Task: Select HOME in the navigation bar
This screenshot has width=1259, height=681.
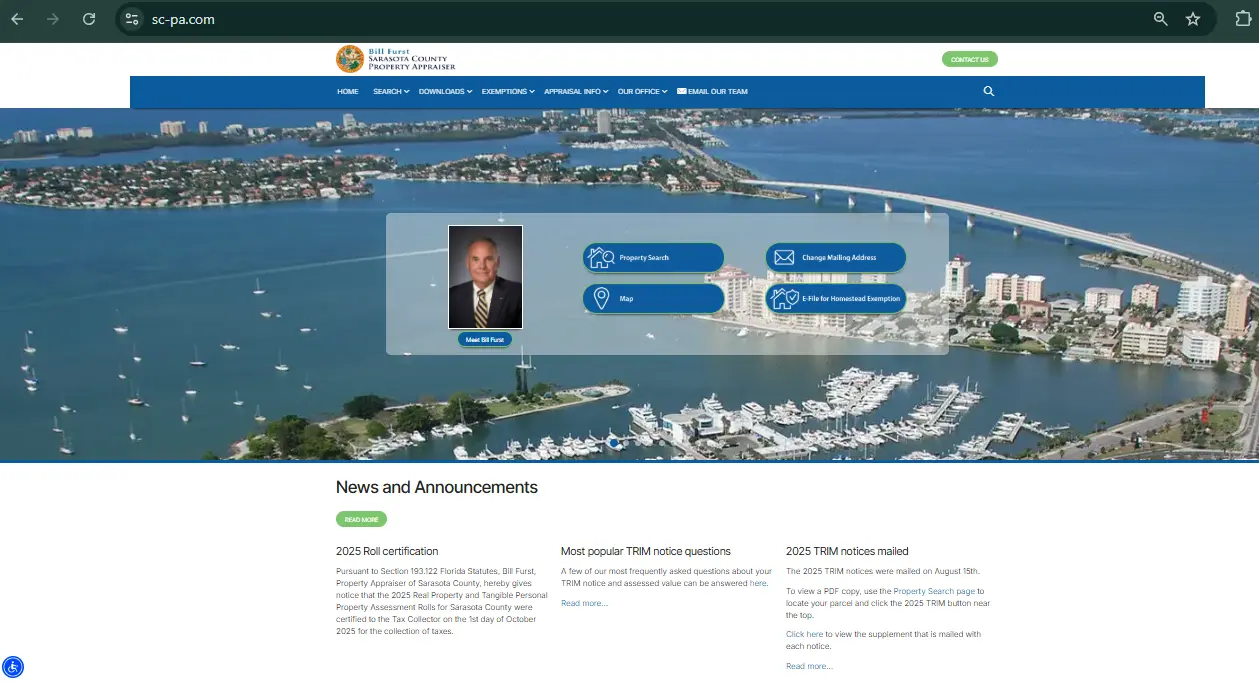Action: [x=347, y=91]
